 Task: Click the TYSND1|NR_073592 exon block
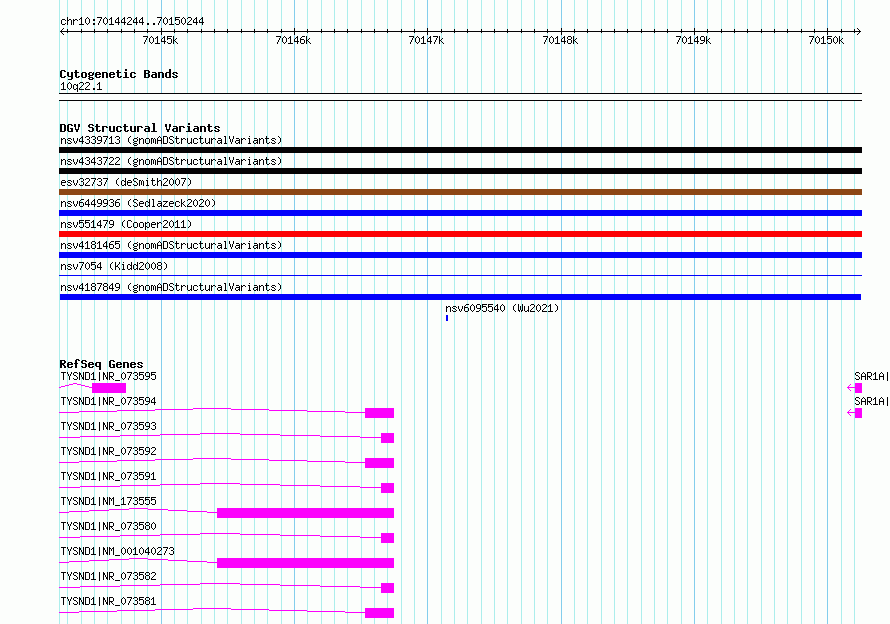pyautogui.click(x=379, y=463)
